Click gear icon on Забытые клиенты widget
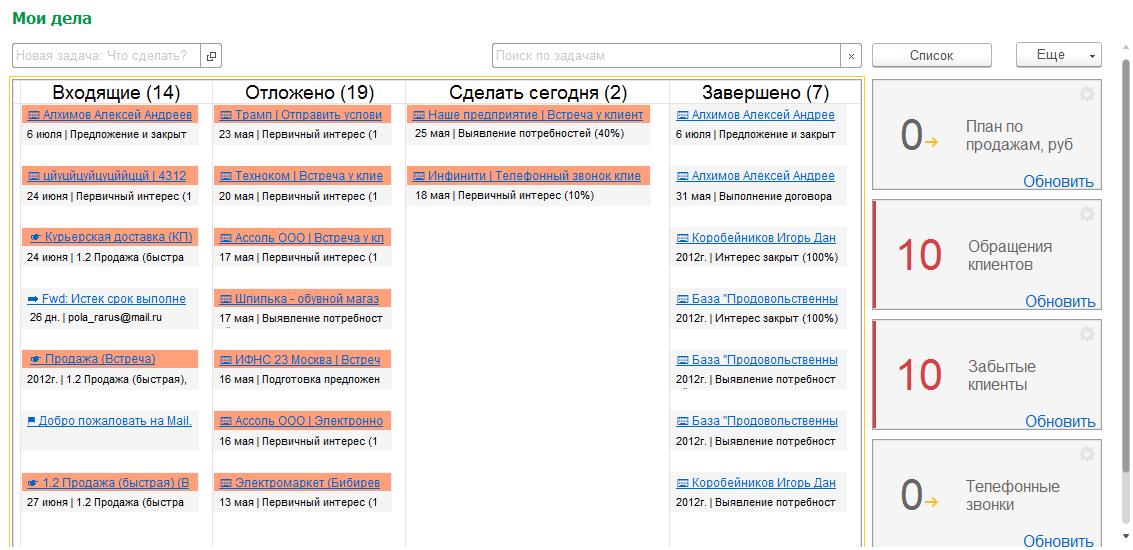The height and width of the screenshot is (550, 1133). pyautogui.click(x=1087, y=334)
